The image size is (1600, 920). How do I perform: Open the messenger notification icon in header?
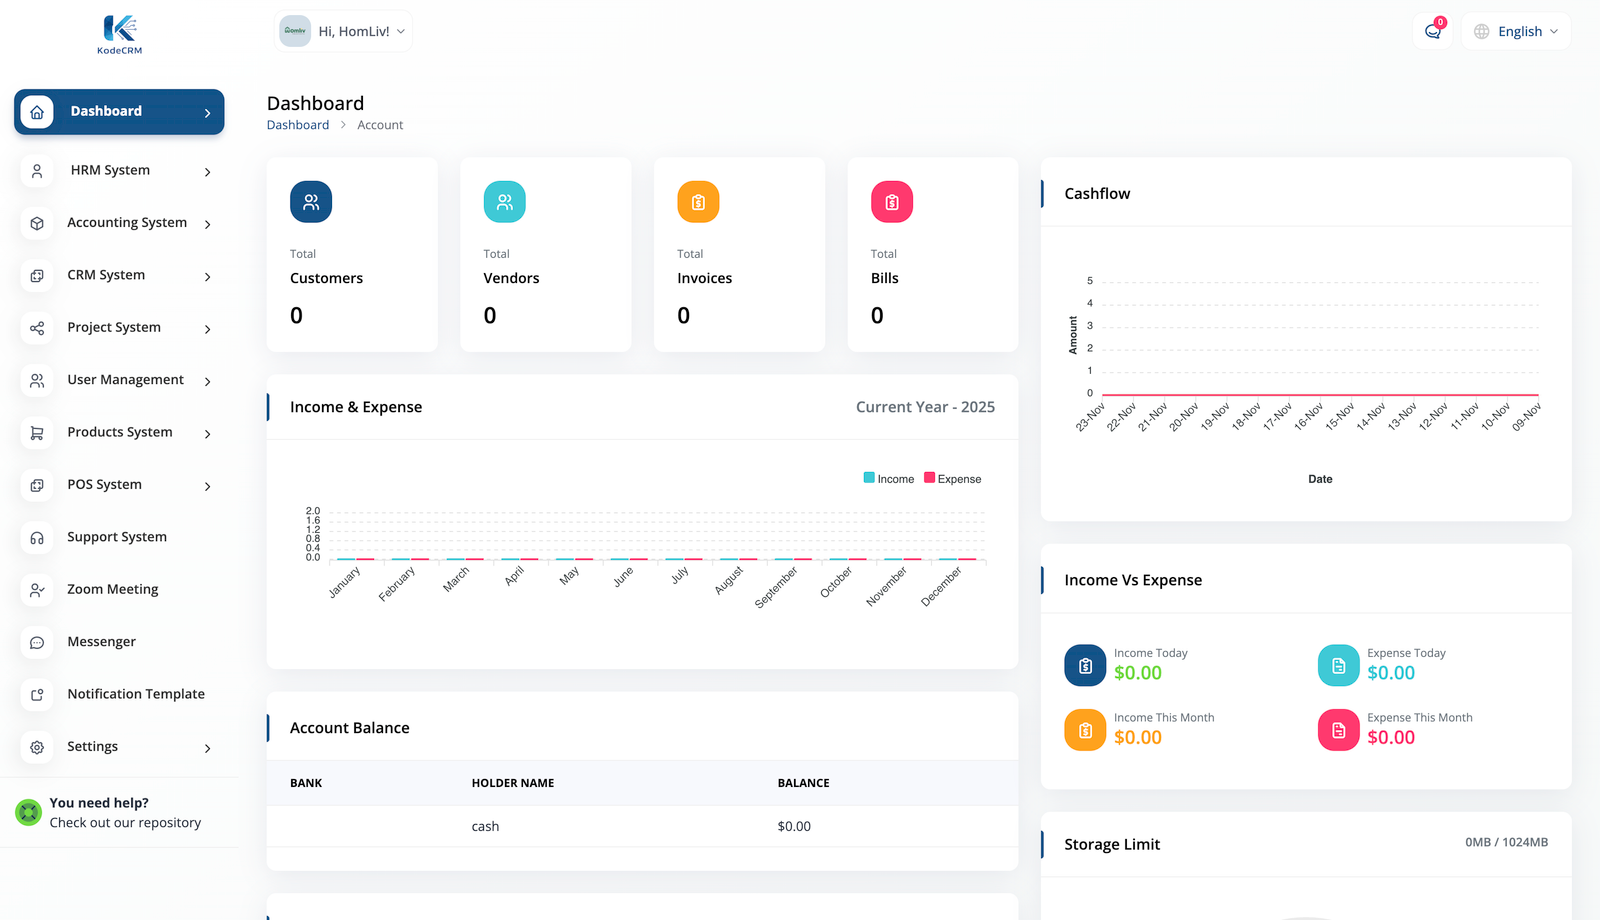pyautogui.click(x=1432, y=31)
